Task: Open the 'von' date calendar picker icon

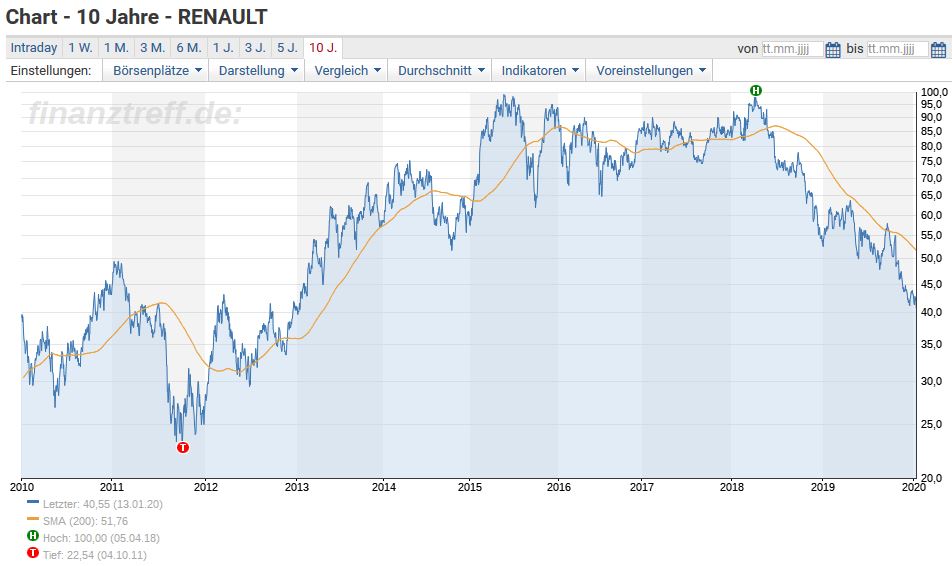Action: tap(833, 49)
